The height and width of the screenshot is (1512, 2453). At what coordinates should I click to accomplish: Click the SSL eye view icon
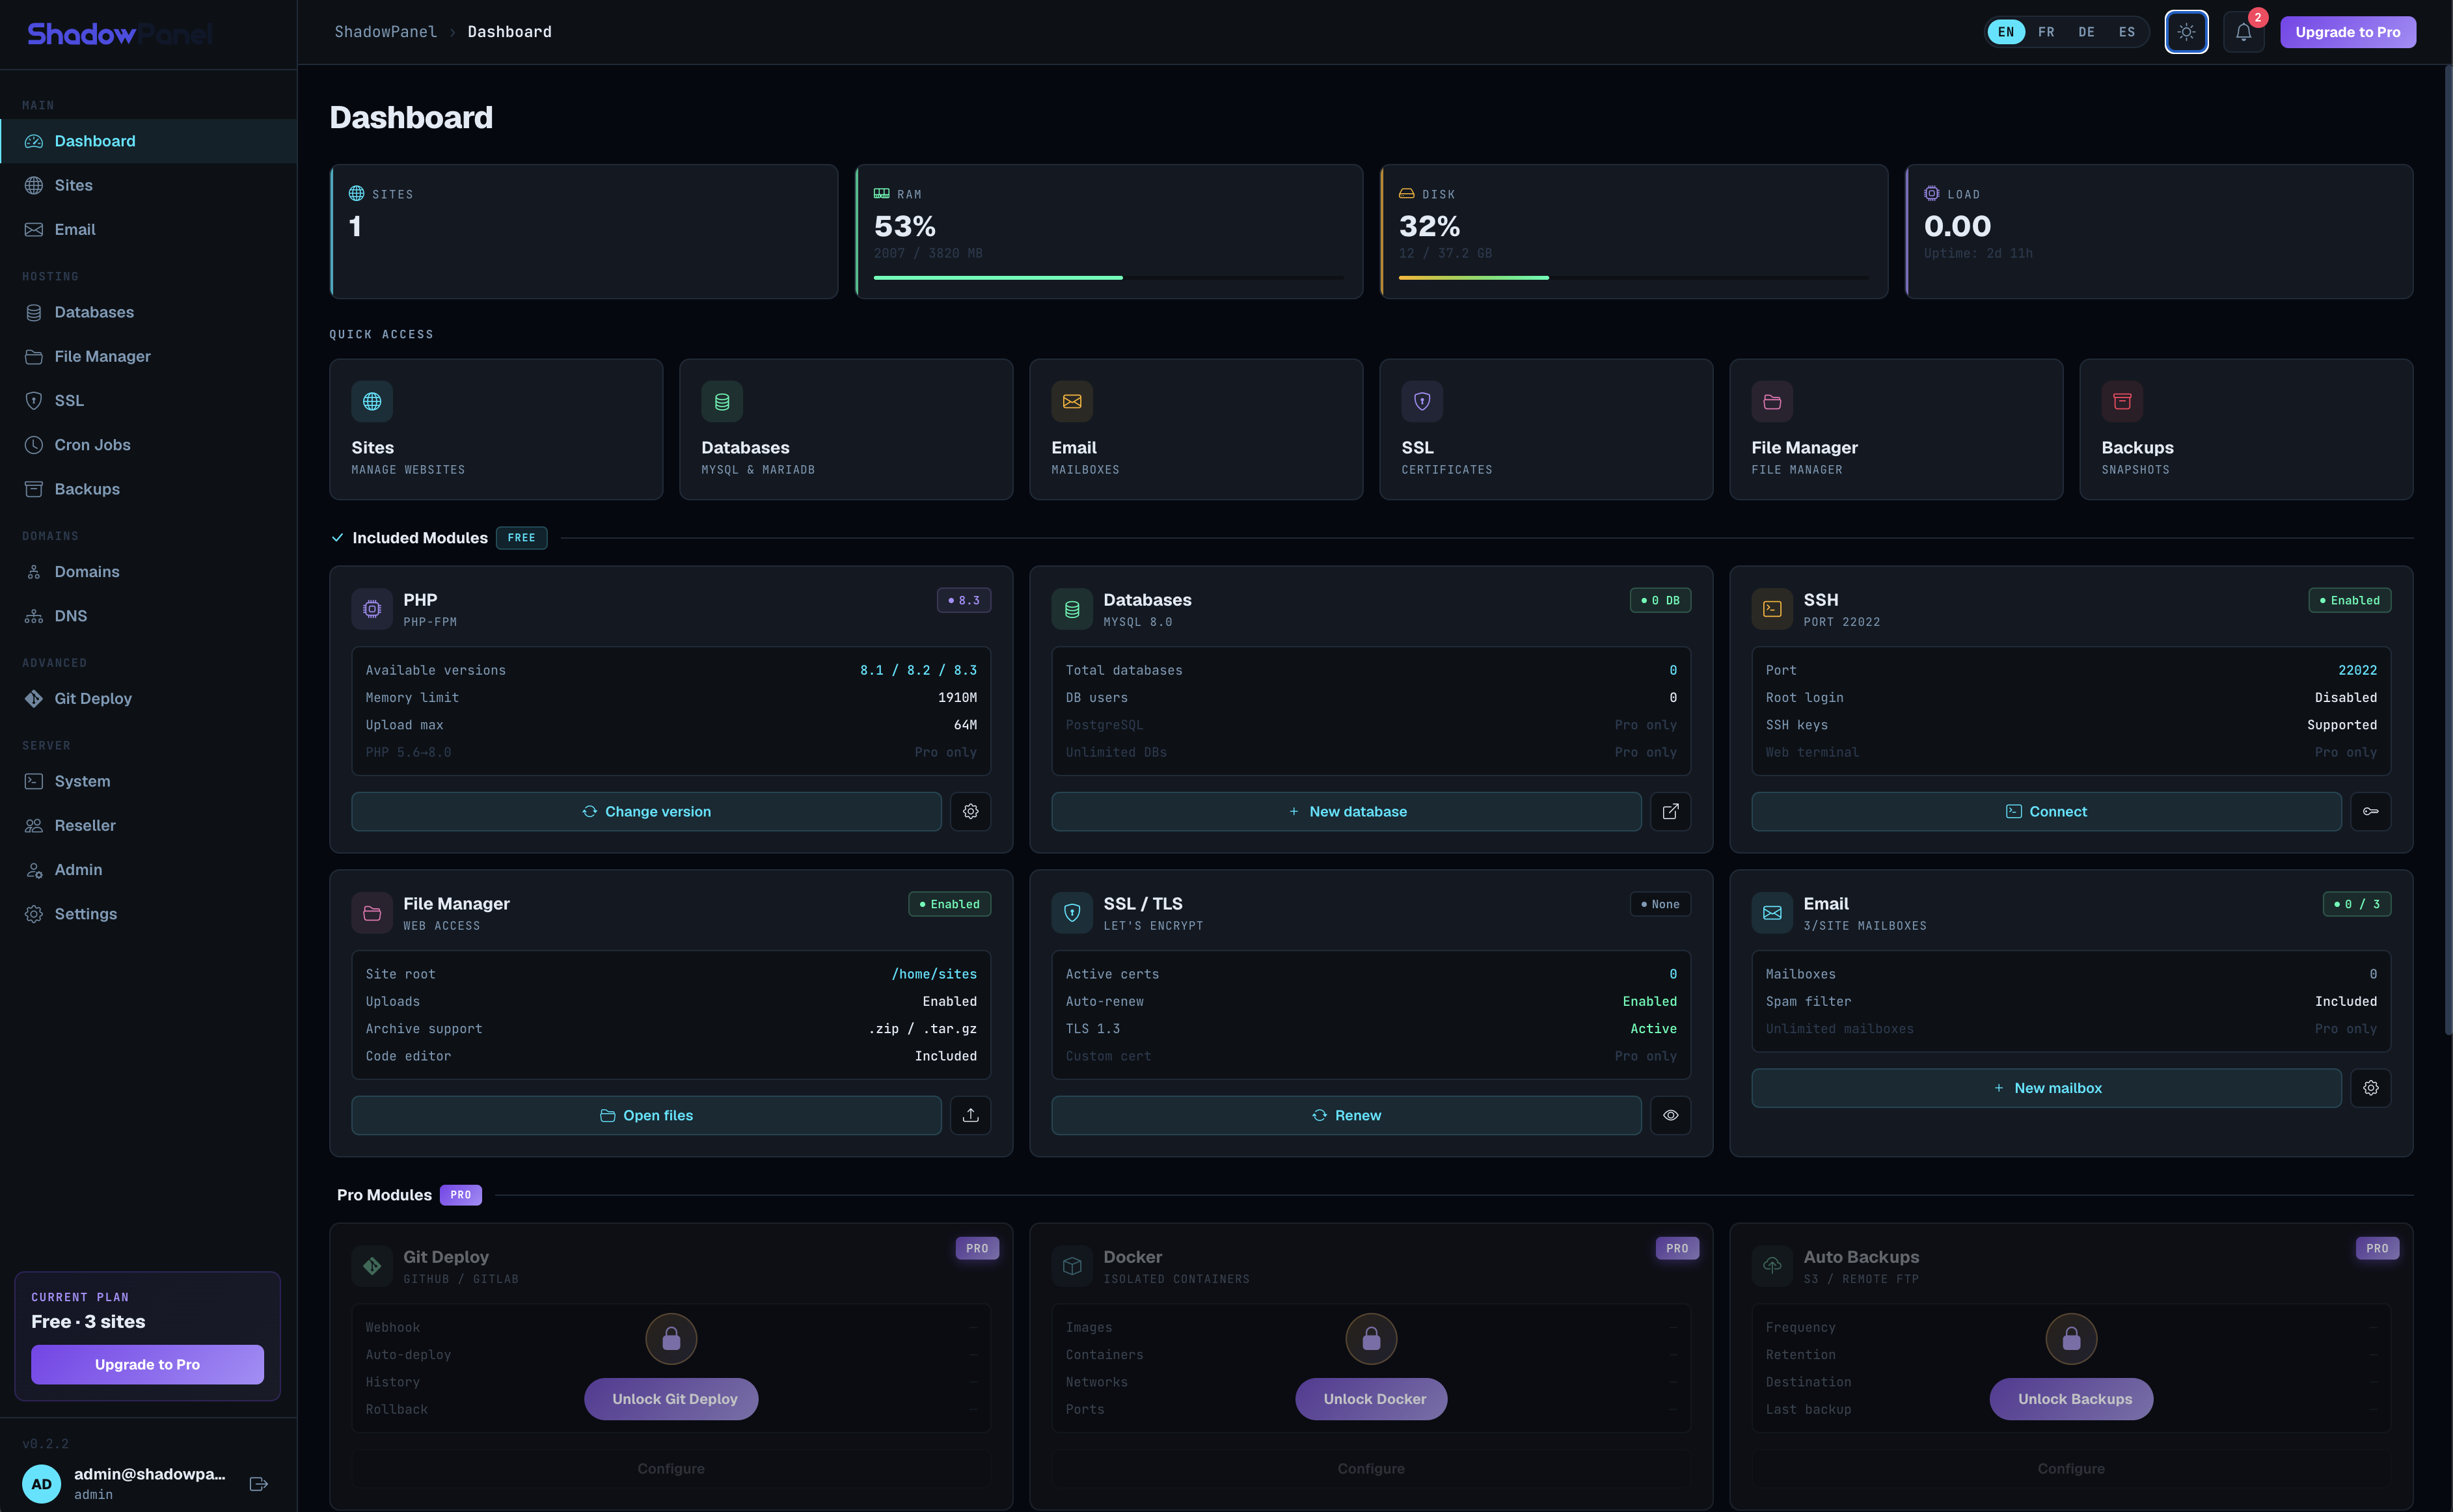(x=1670, y=1115)
